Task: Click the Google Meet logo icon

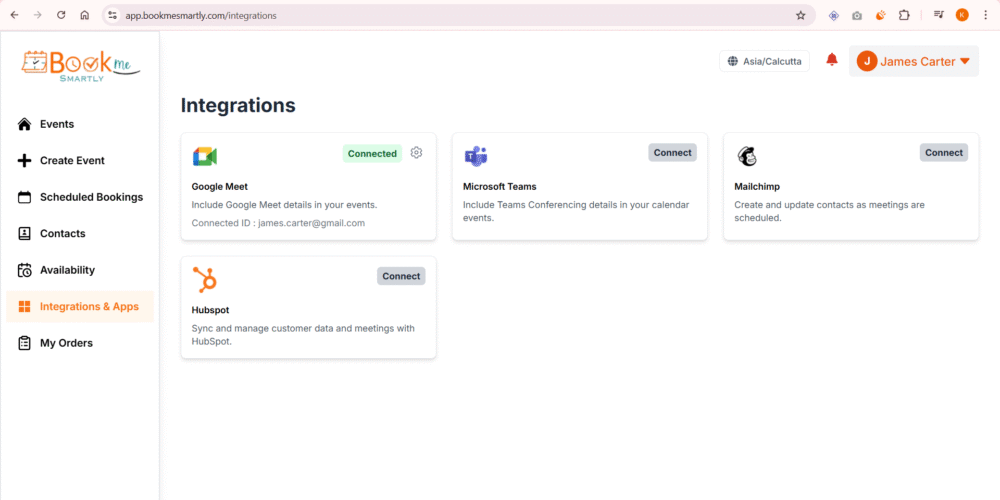Action: point(205,156)
